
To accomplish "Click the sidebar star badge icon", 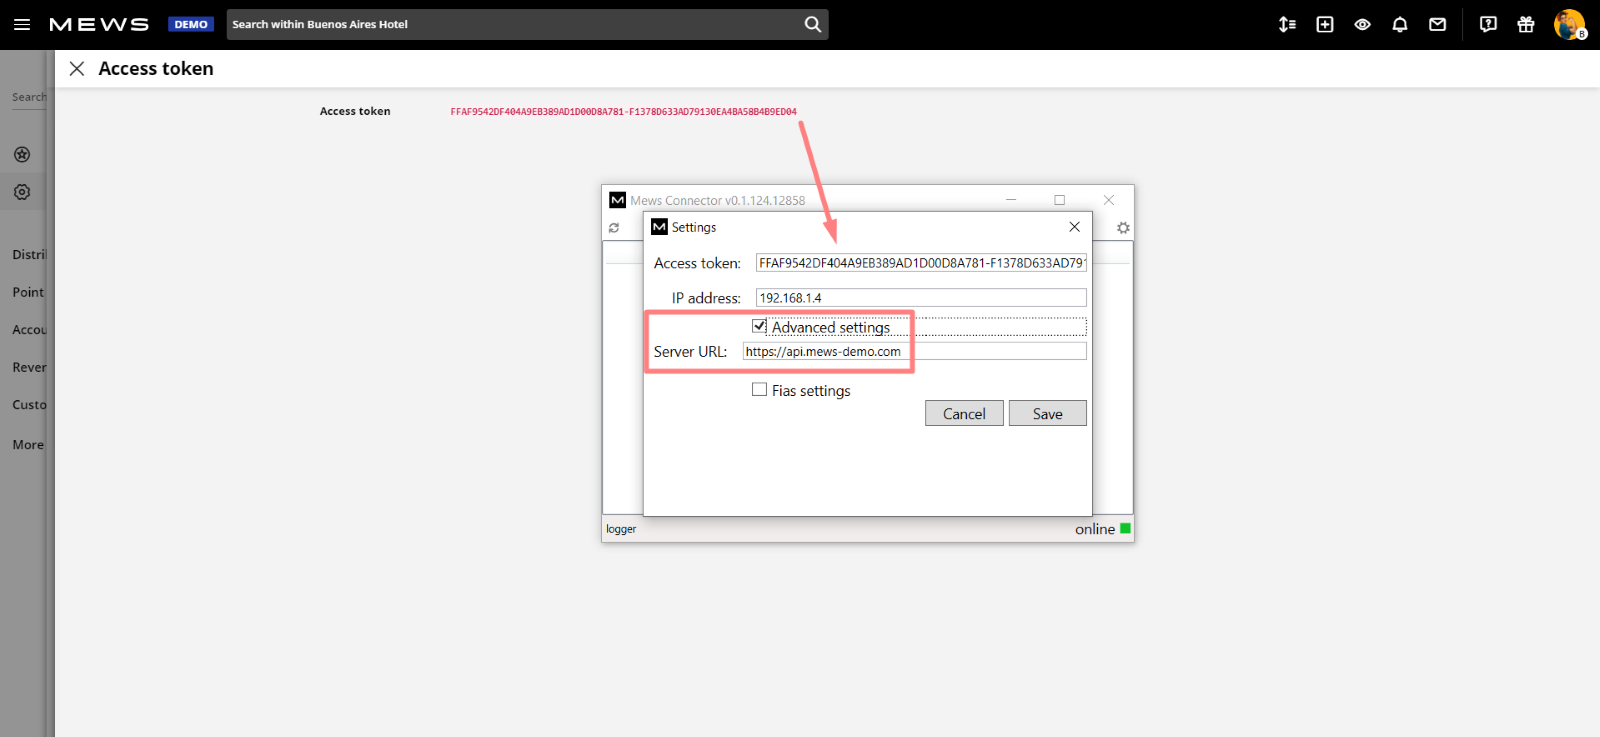I will pos(22,154).
